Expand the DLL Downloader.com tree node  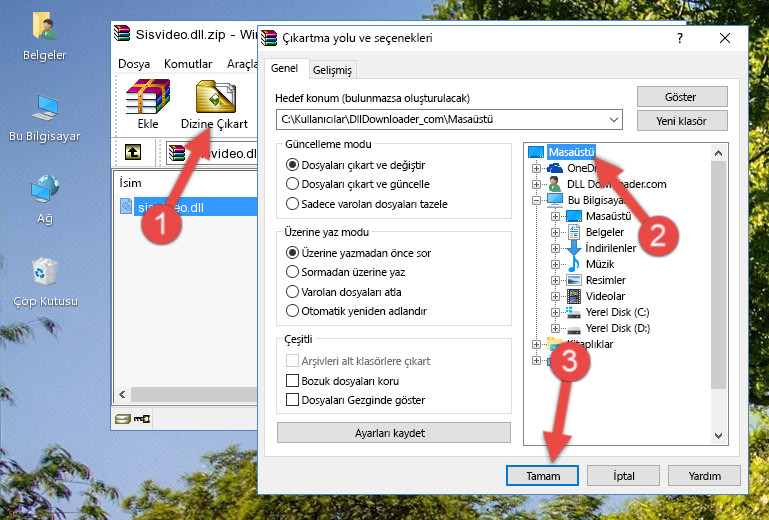[537, 184]
